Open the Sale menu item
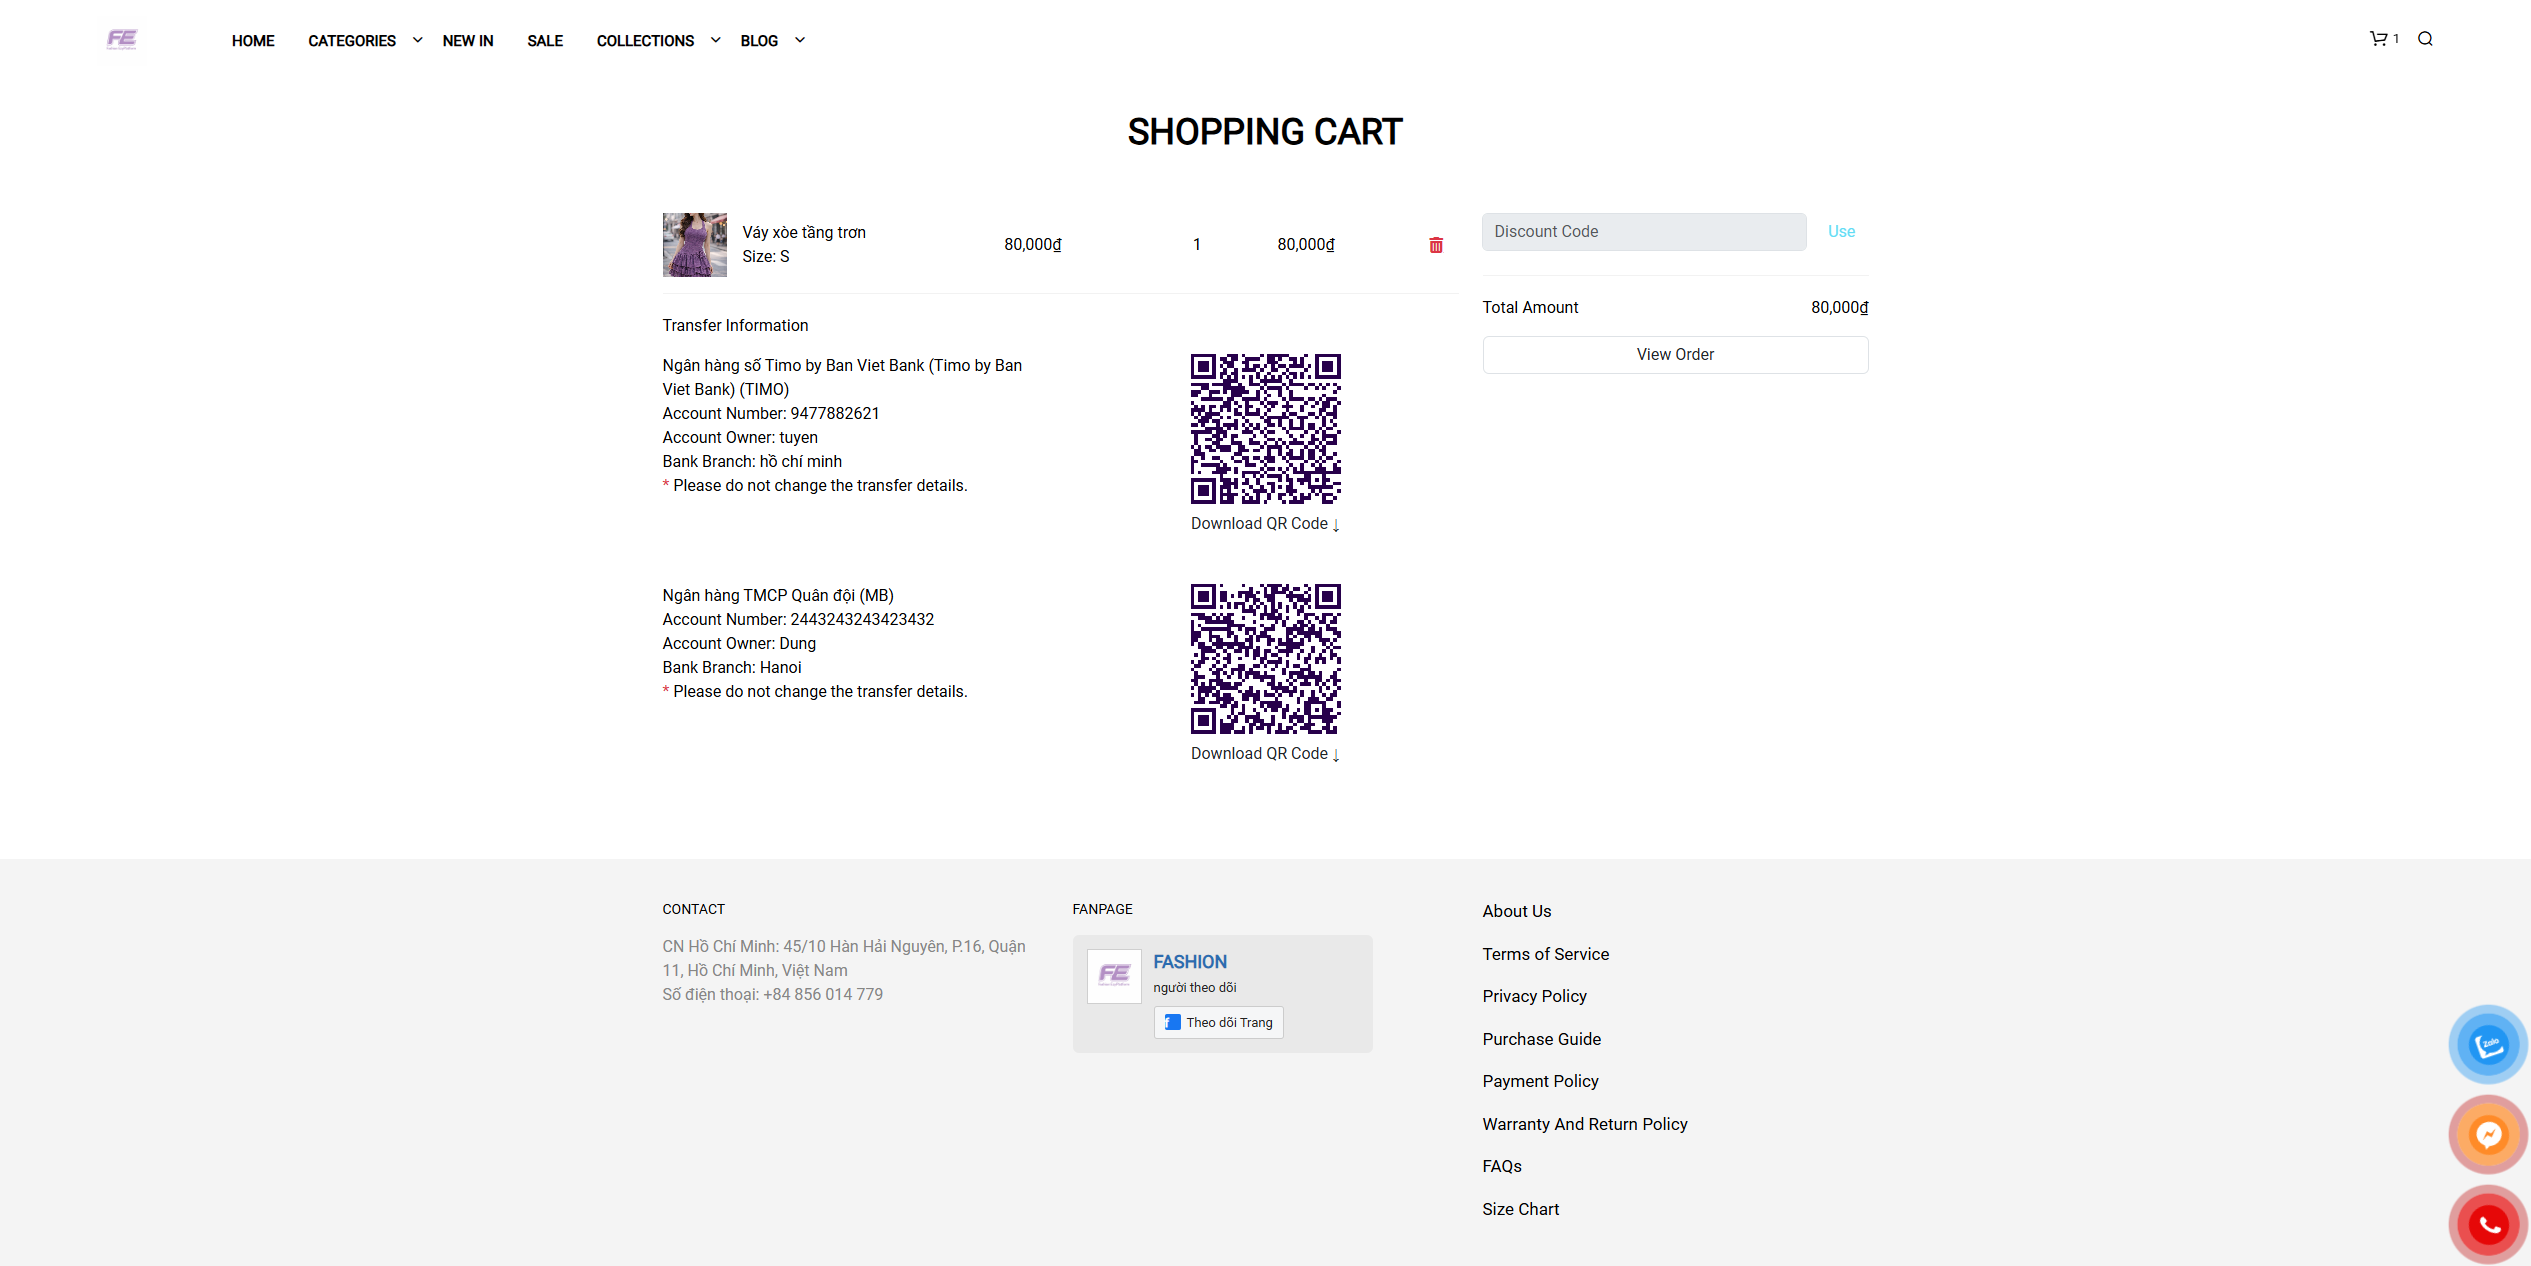 (x=545, y=41)
